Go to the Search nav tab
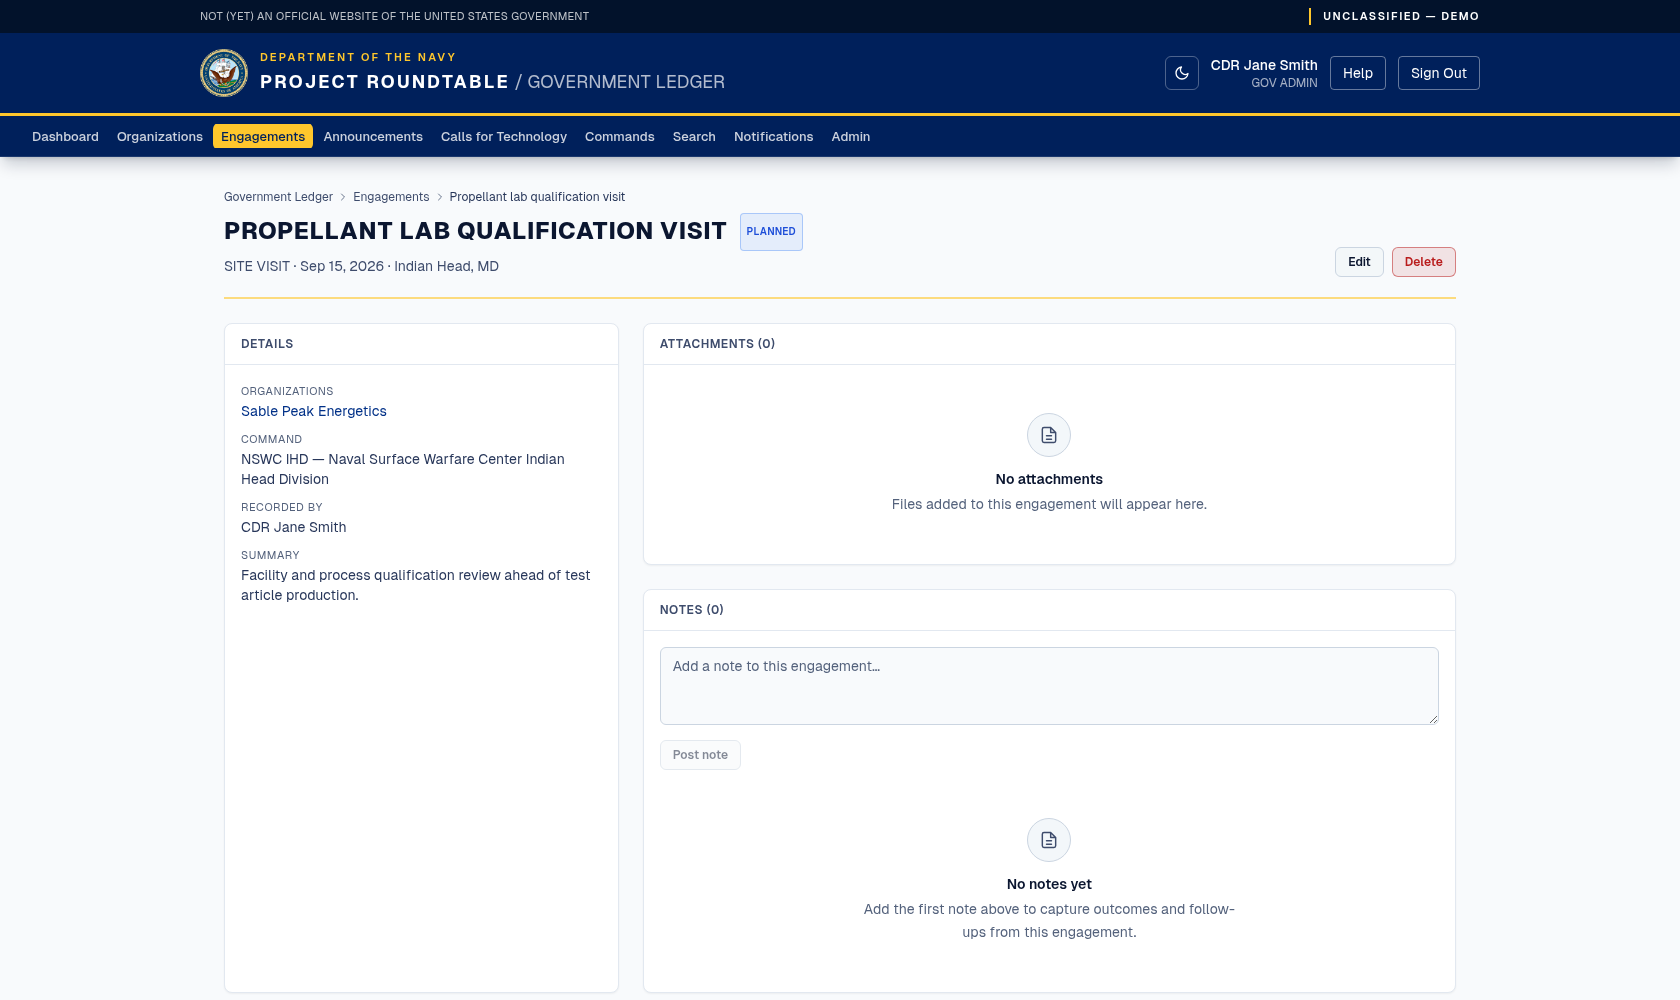This screenshot has width=1680, height=1000. [694, 137]
